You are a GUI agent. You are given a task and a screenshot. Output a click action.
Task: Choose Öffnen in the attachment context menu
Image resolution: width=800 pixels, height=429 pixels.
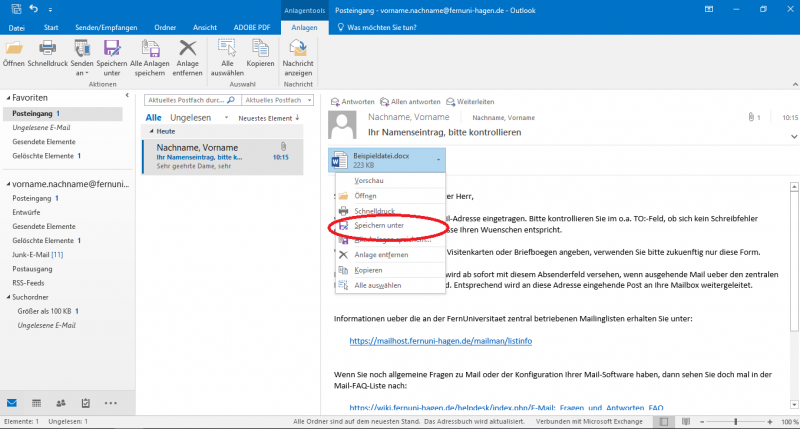(390, 196)
